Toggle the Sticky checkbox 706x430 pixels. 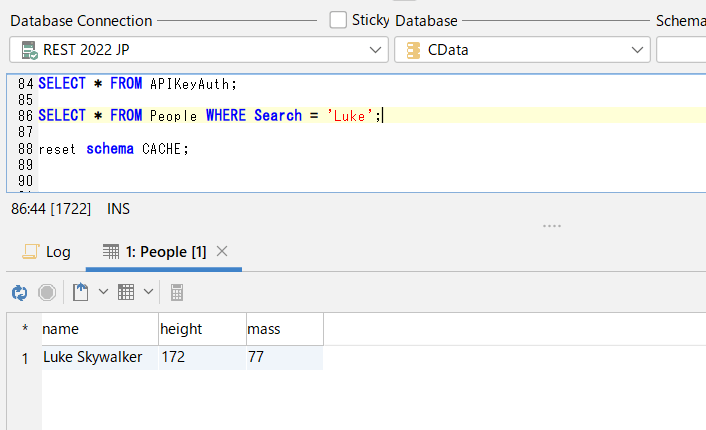338,20
